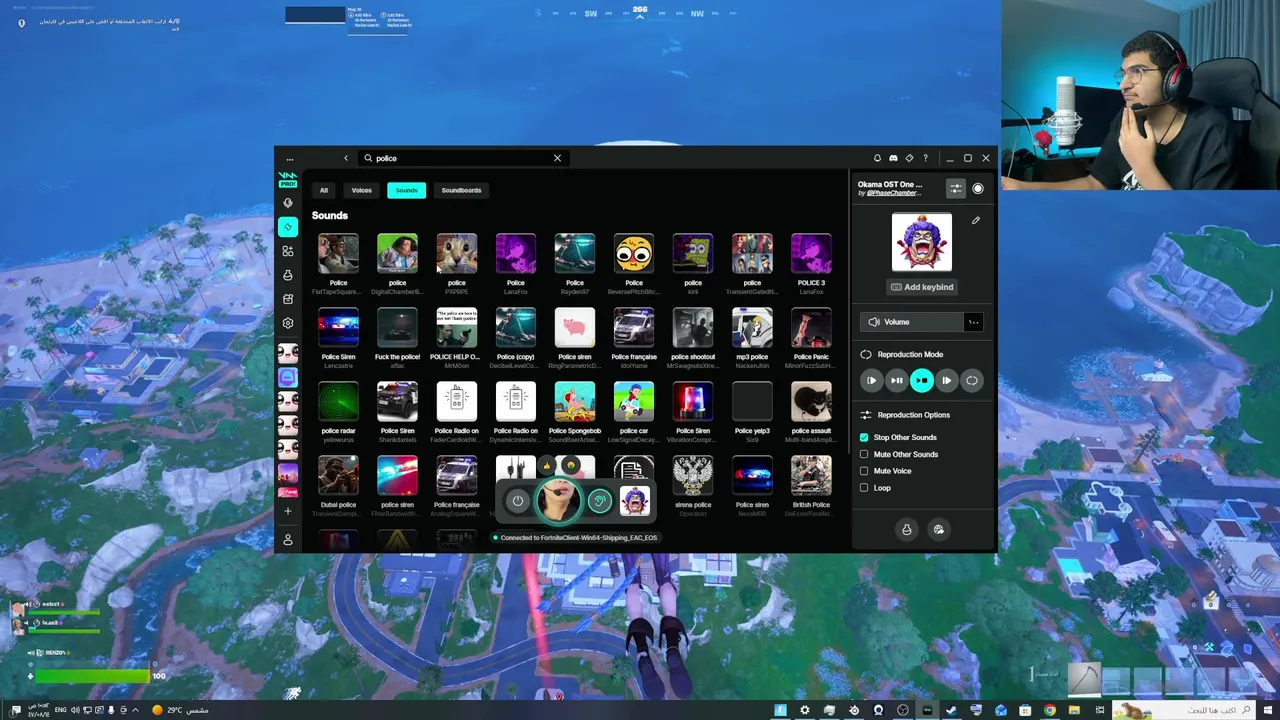Enable Mute Voice checkbox

point(864,471)
